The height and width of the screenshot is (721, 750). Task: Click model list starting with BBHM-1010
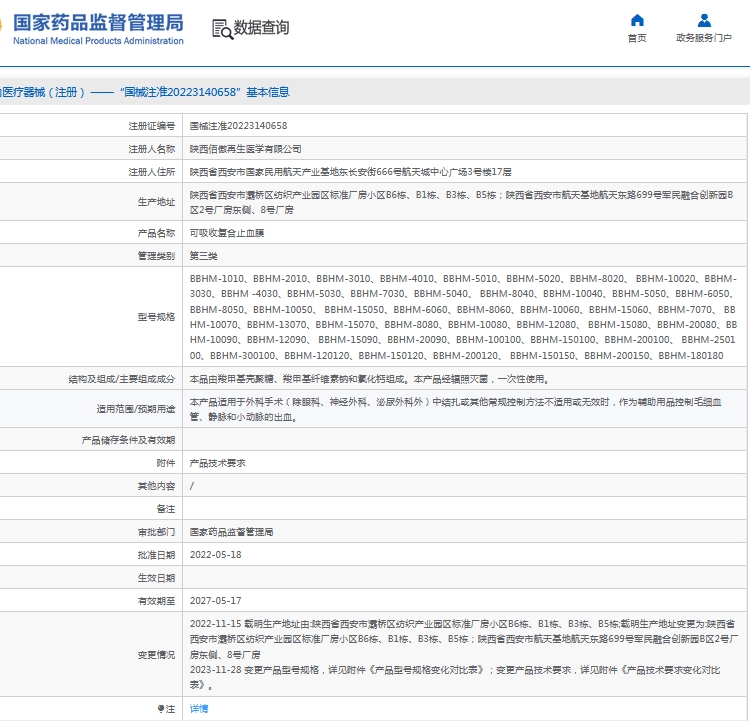pos(463,317)
